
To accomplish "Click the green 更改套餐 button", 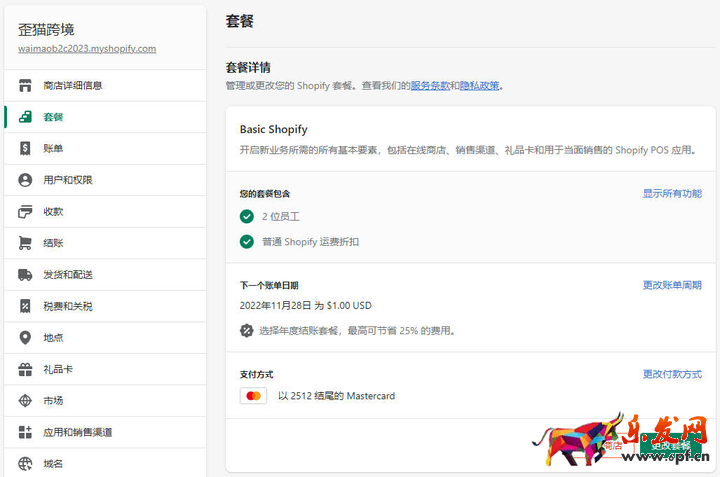I will pos(670,445).
